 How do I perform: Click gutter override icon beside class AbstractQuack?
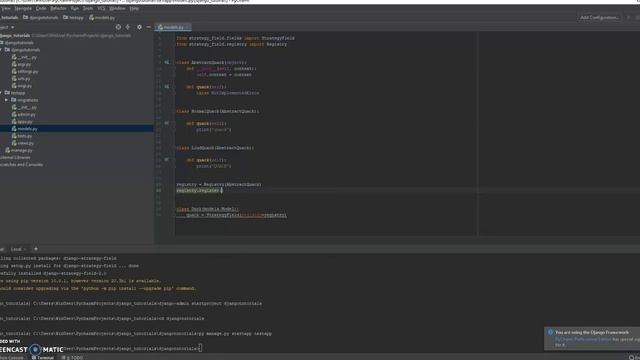pyautogui.click(x=167, y=62)
